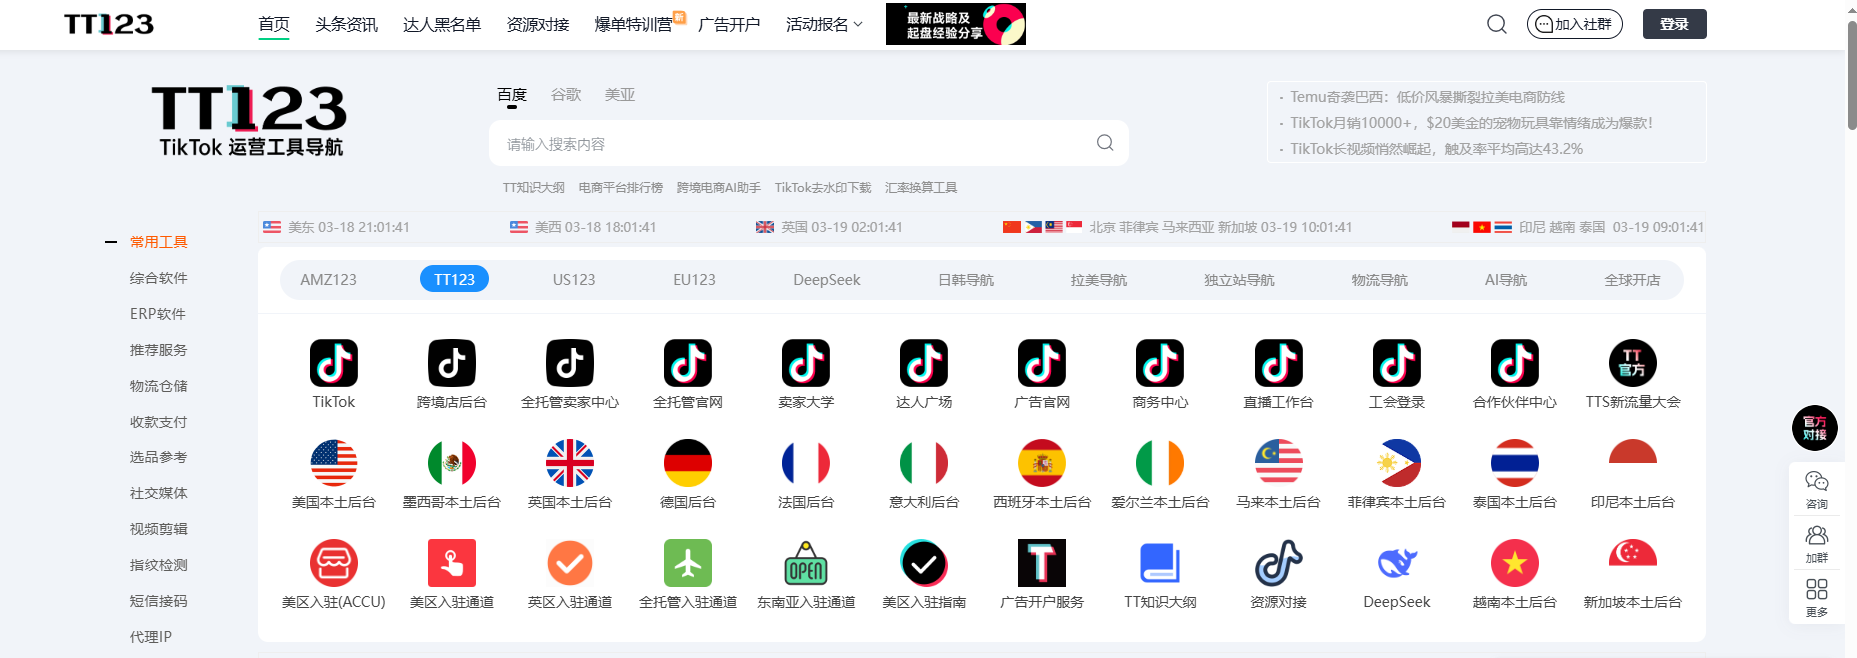Switch to the EU123 tab
Screen dimensions: 1857x658
(x=694, y=279)
